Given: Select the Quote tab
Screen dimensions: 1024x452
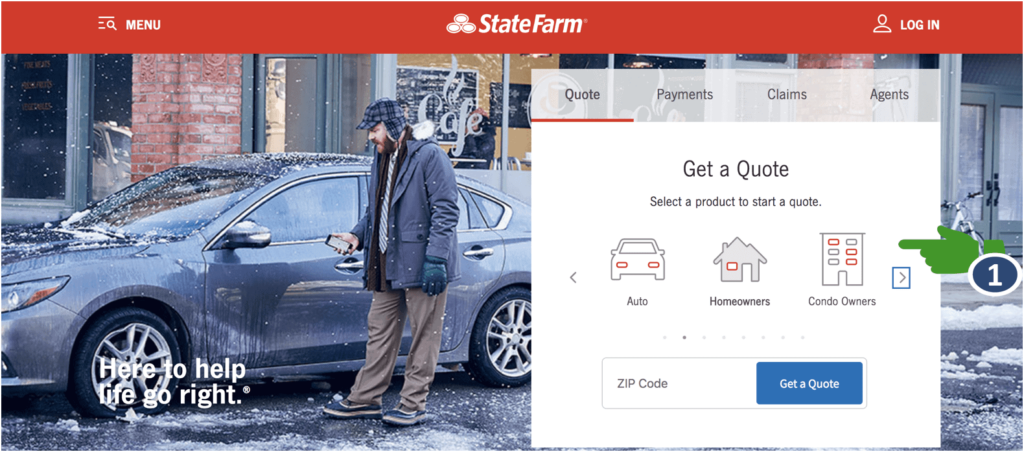Looking at the screenshot, I should [x=582, y=94].
